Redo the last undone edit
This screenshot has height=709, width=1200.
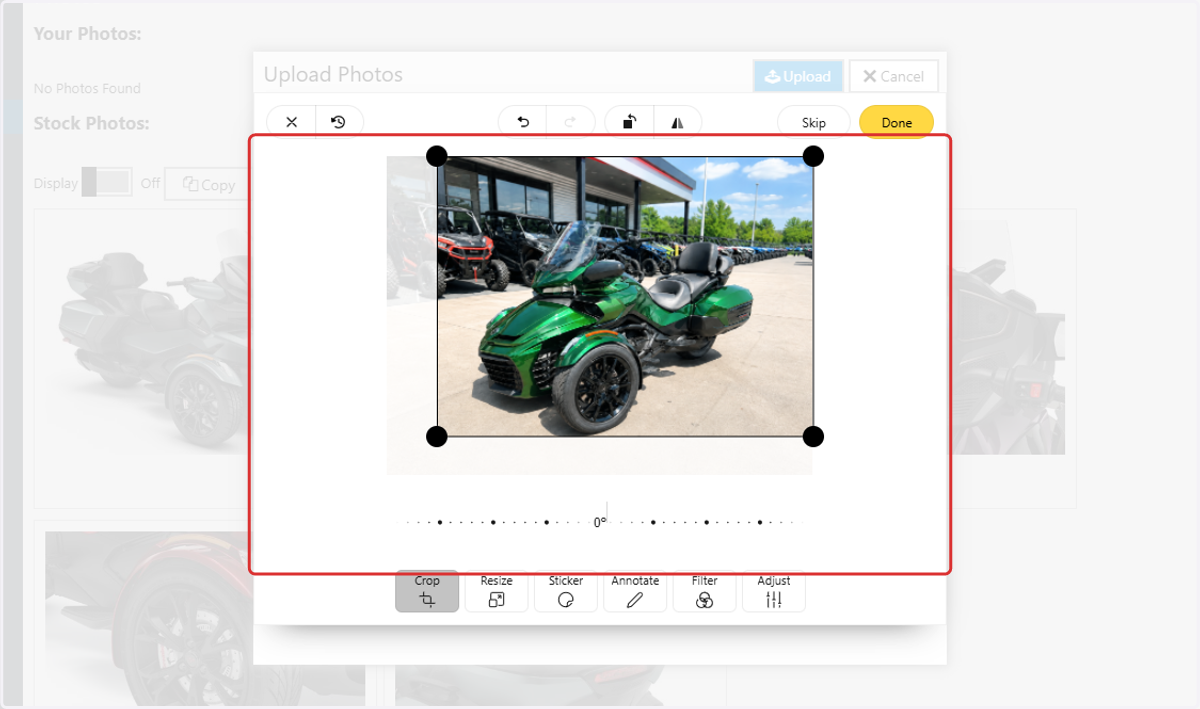tap(571, 122)
